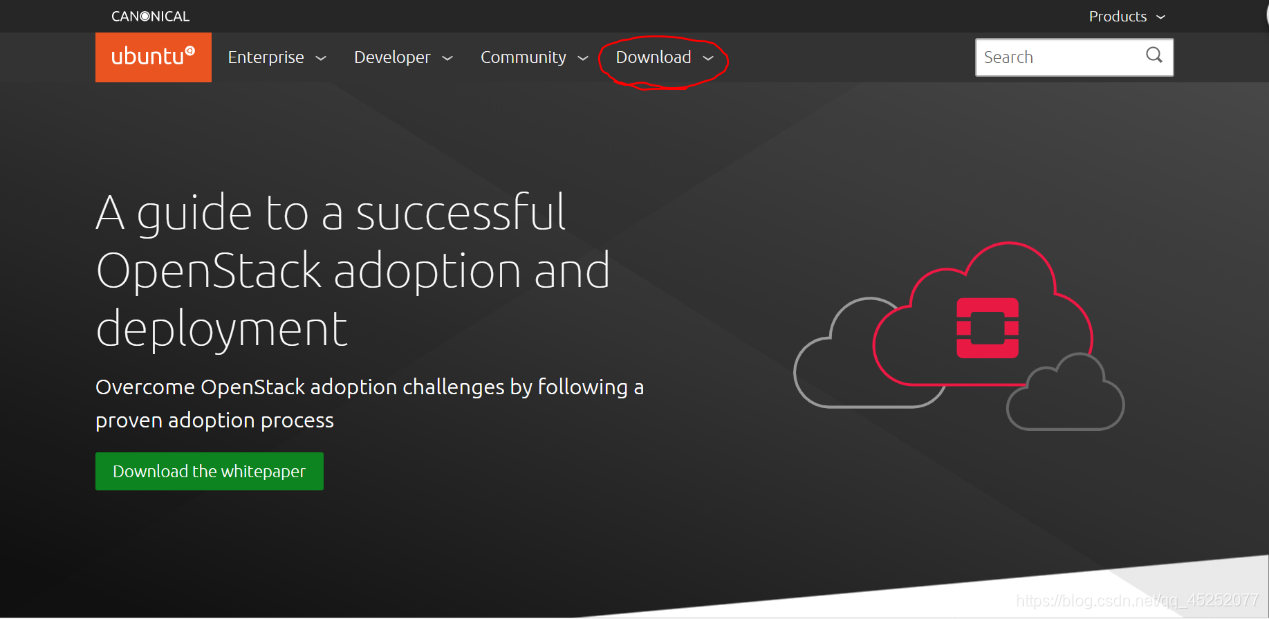
Task: Click the OpenStack adoption guide headline
Action: click(353, 270)
